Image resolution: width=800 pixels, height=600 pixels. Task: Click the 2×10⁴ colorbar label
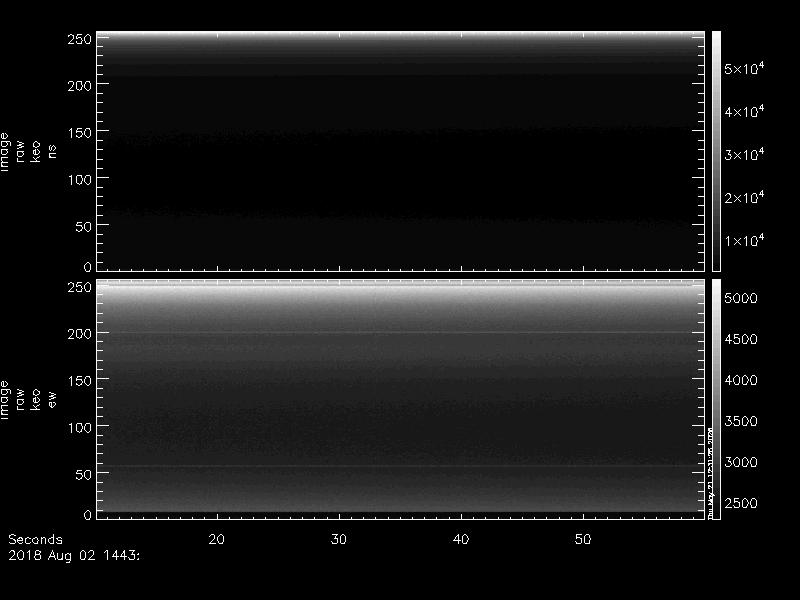coord(744,196)
